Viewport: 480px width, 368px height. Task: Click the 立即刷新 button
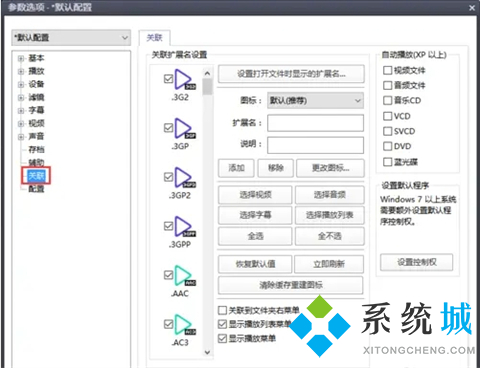(329, 264)
